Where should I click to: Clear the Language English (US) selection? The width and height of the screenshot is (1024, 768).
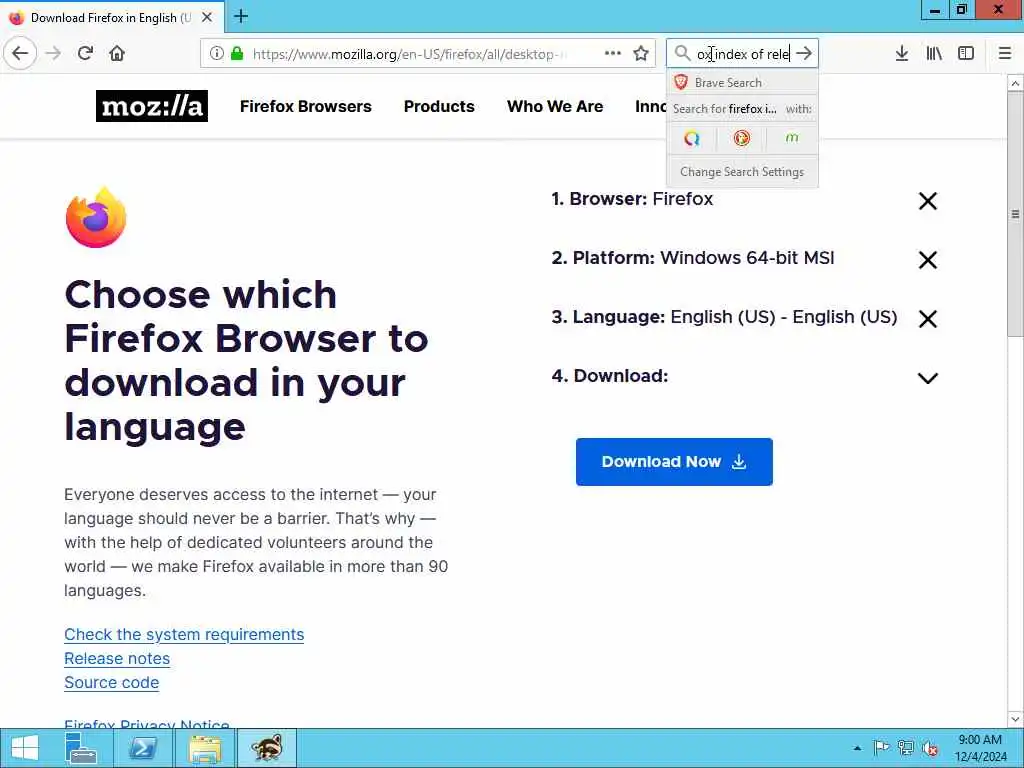928,319
